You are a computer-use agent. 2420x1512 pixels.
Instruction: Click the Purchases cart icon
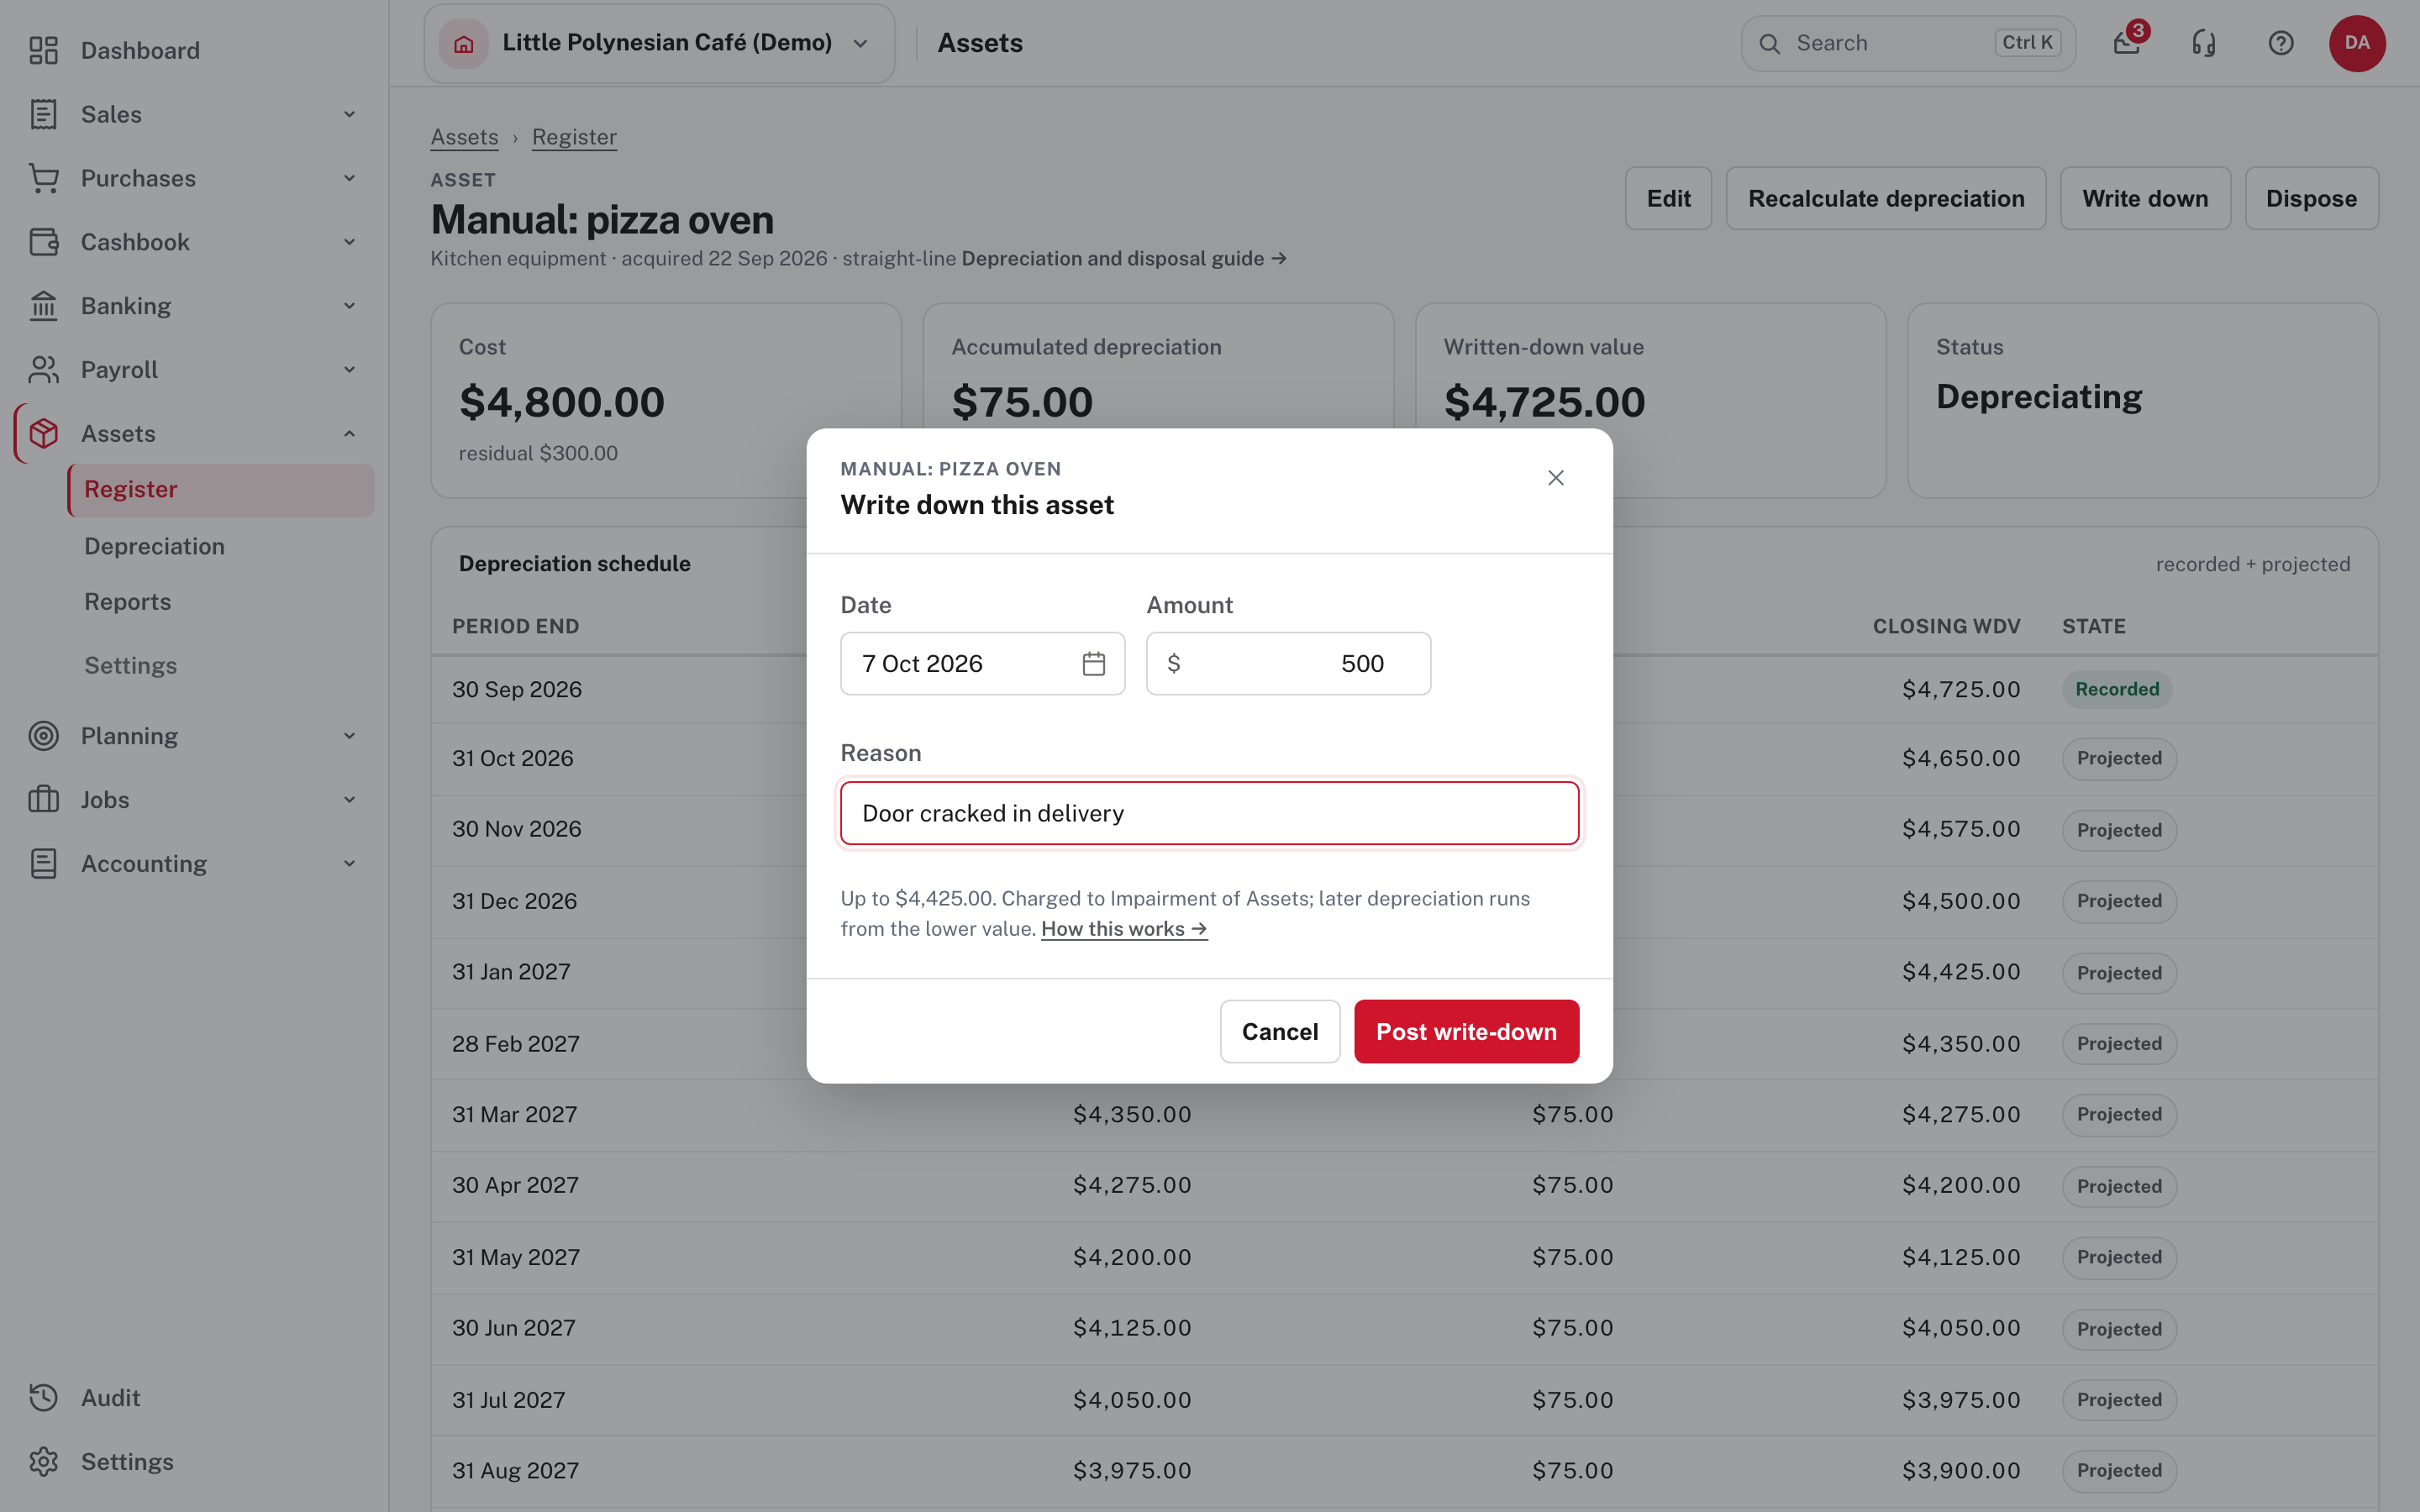[43, 178]
